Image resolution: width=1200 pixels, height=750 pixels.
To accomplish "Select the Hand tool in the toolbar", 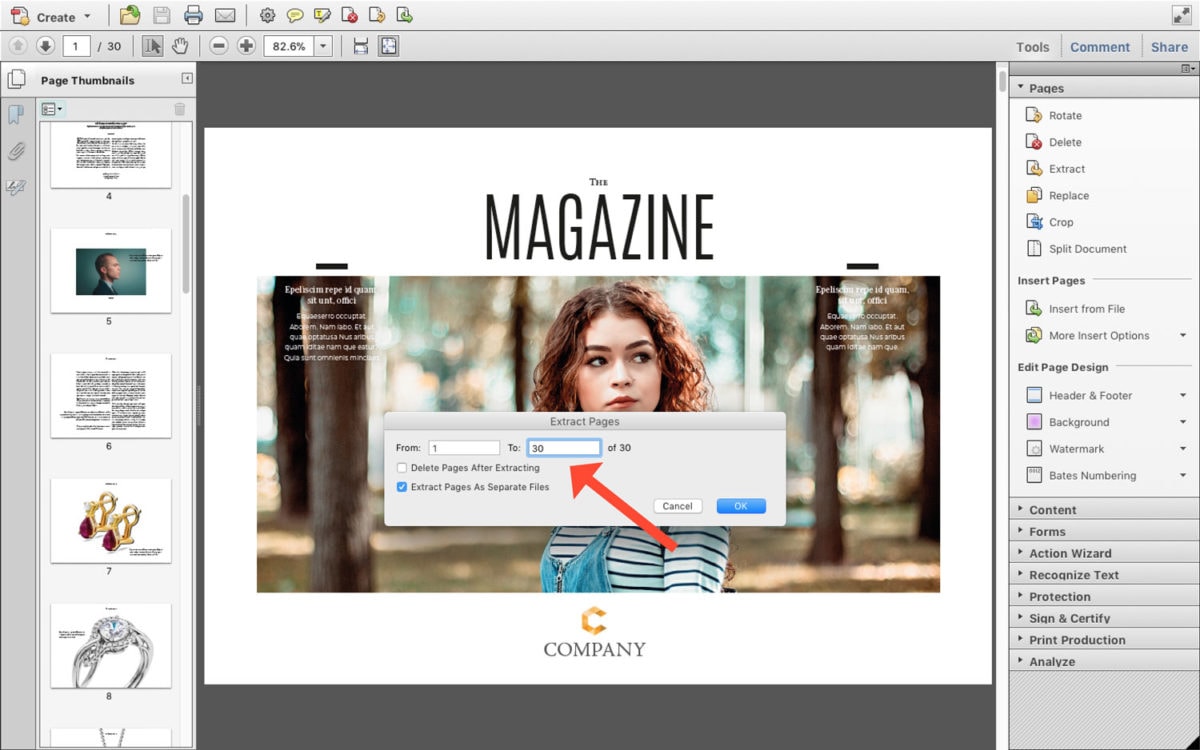I will coord(181,45).
